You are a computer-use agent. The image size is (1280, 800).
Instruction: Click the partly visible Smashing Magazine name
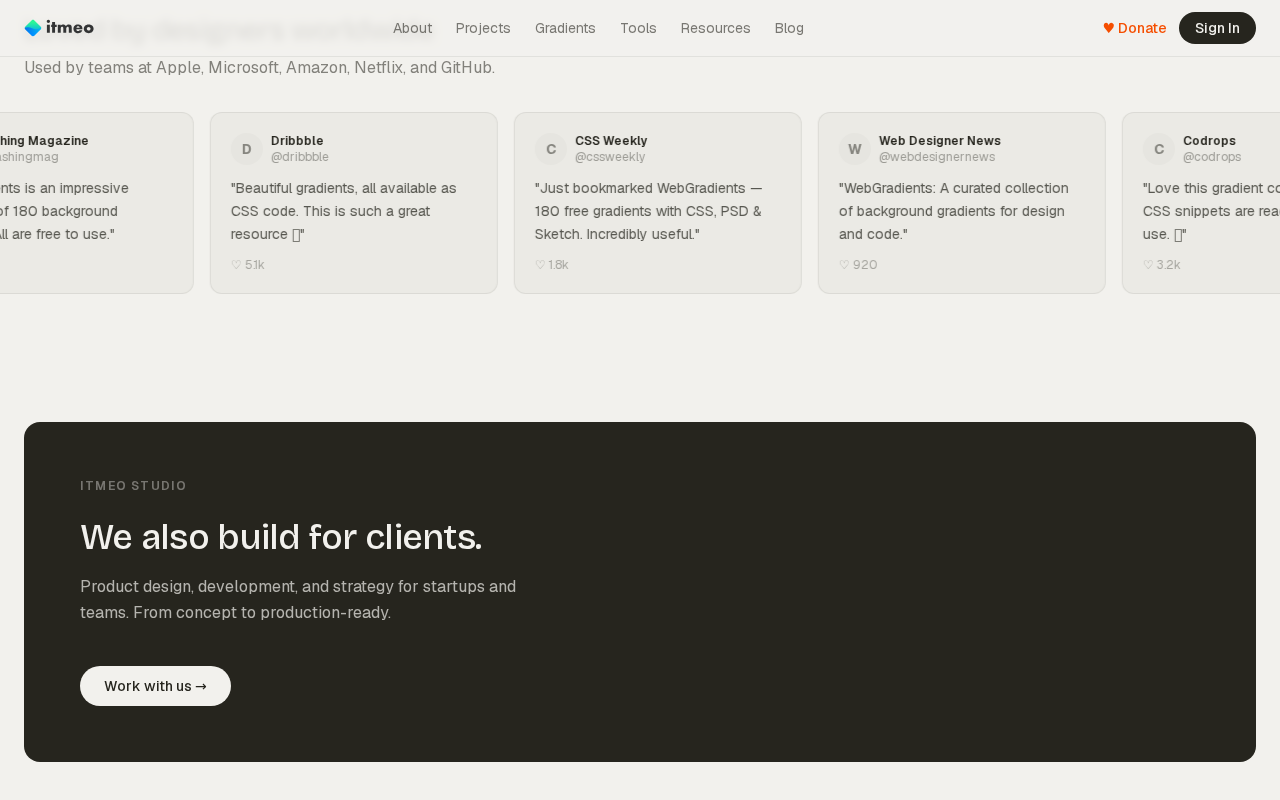click(x=44, y=141)
